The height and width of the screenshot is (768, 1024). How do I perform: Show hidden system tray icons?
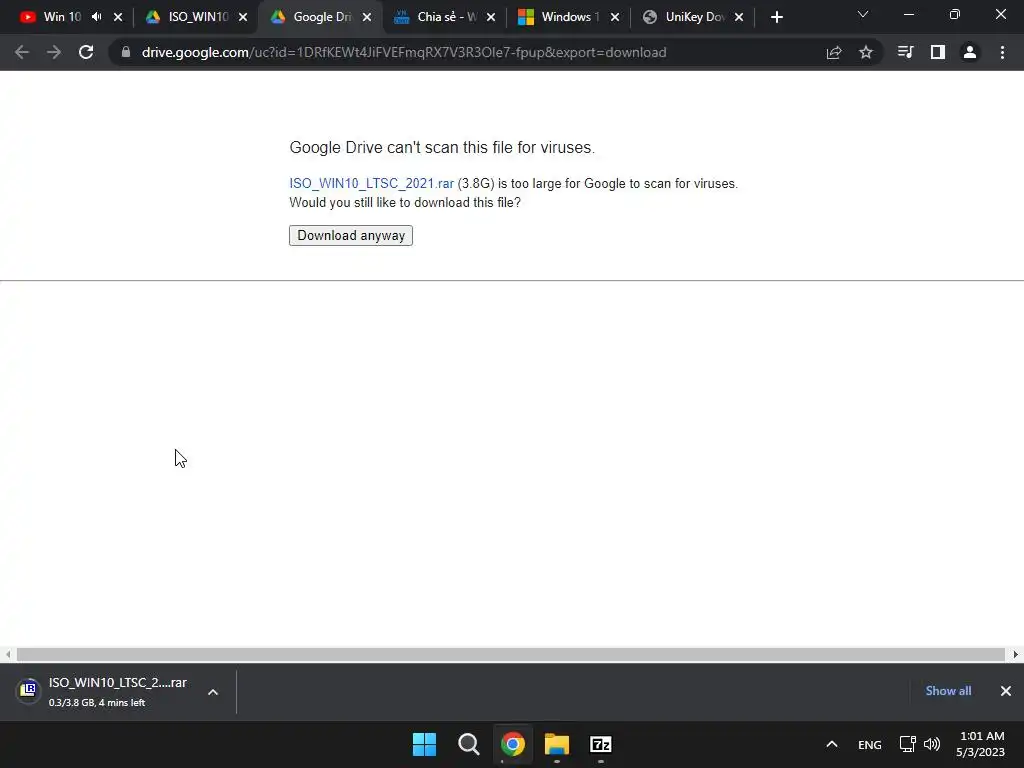[831, 744]
